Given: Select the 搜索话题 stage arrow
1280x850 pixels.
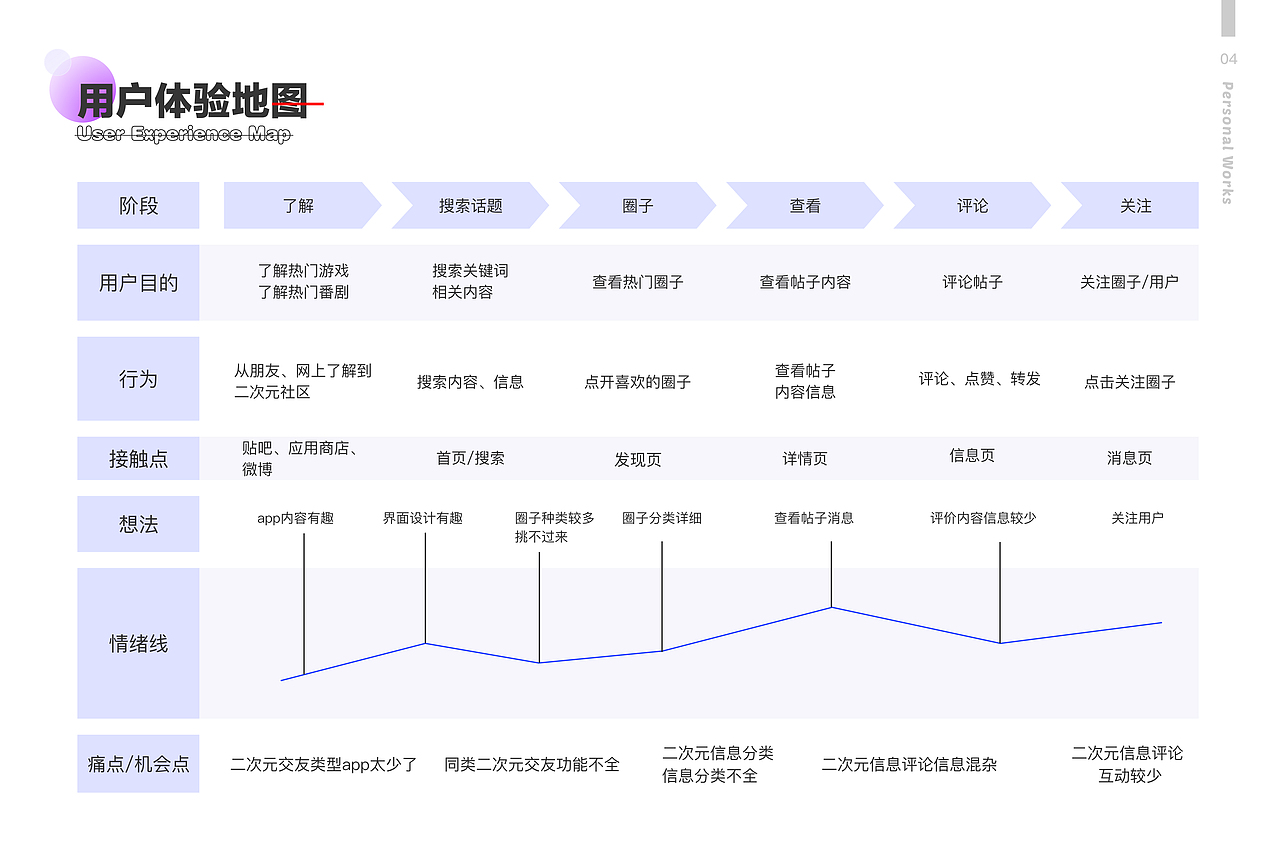Looking at the screenshot, I should (468, 205).
